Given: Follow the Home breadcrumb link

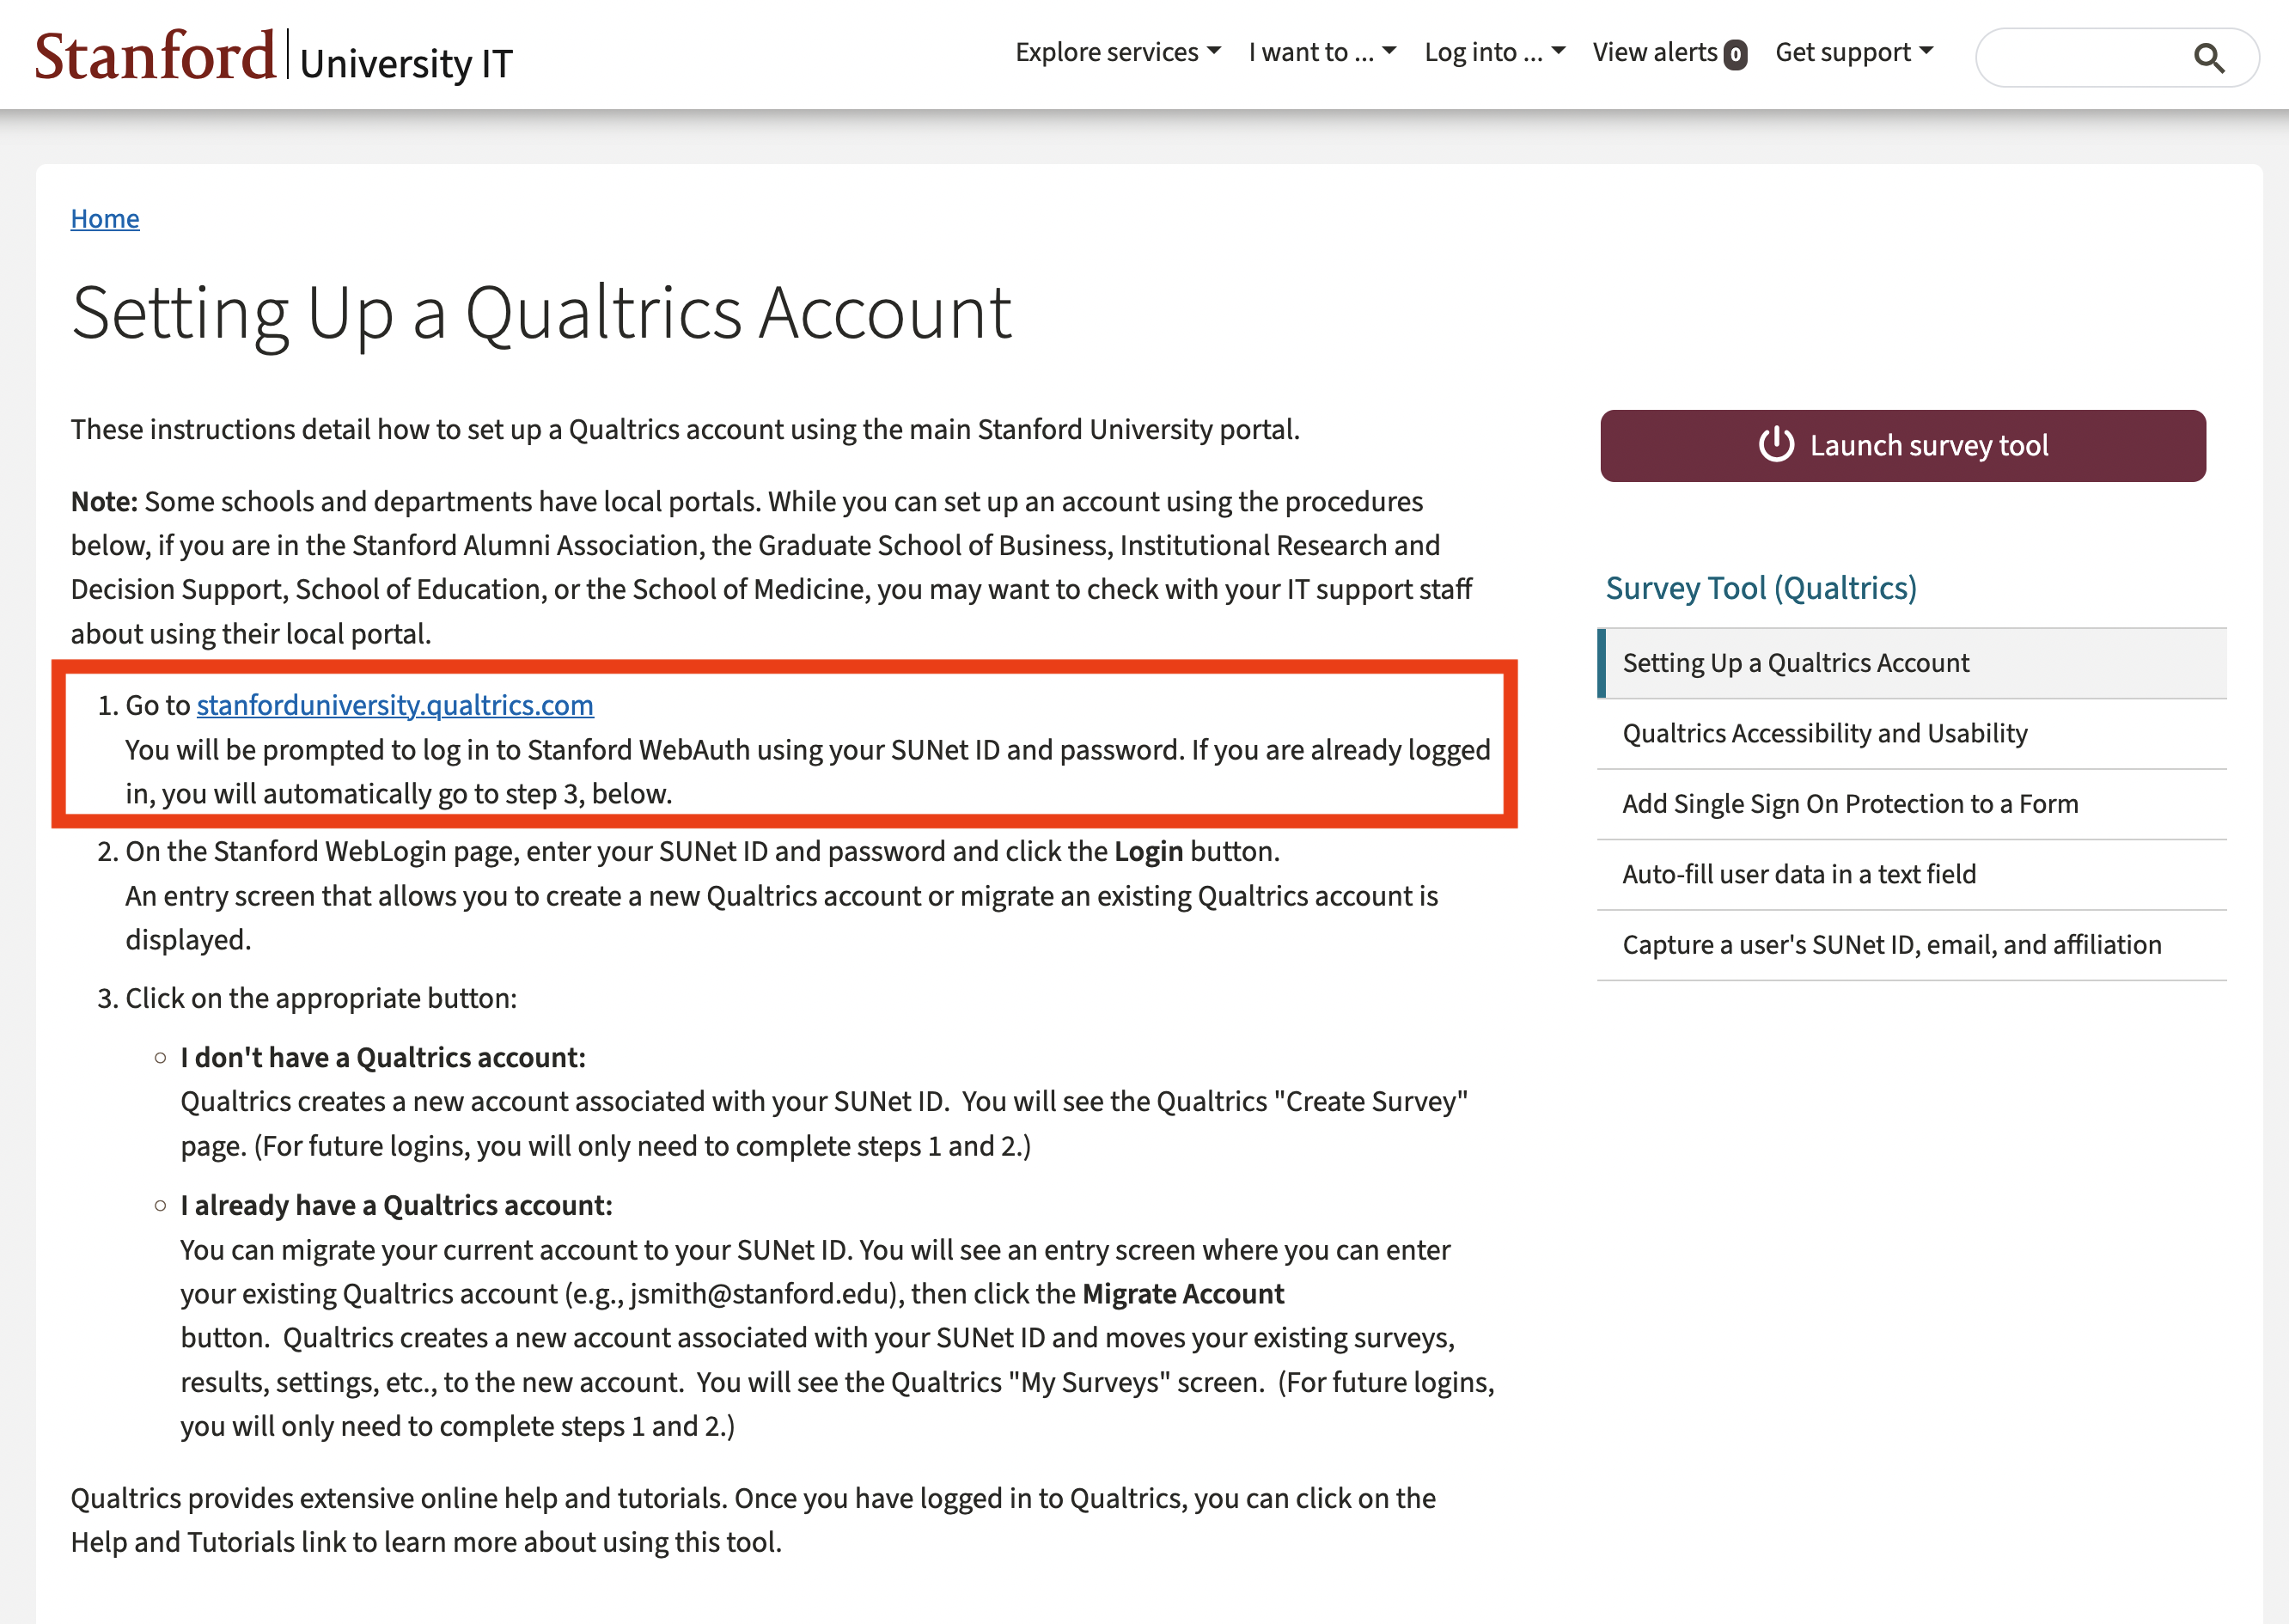Looking at the screenshot, I should pyautogui.click(x=105, y=219).
